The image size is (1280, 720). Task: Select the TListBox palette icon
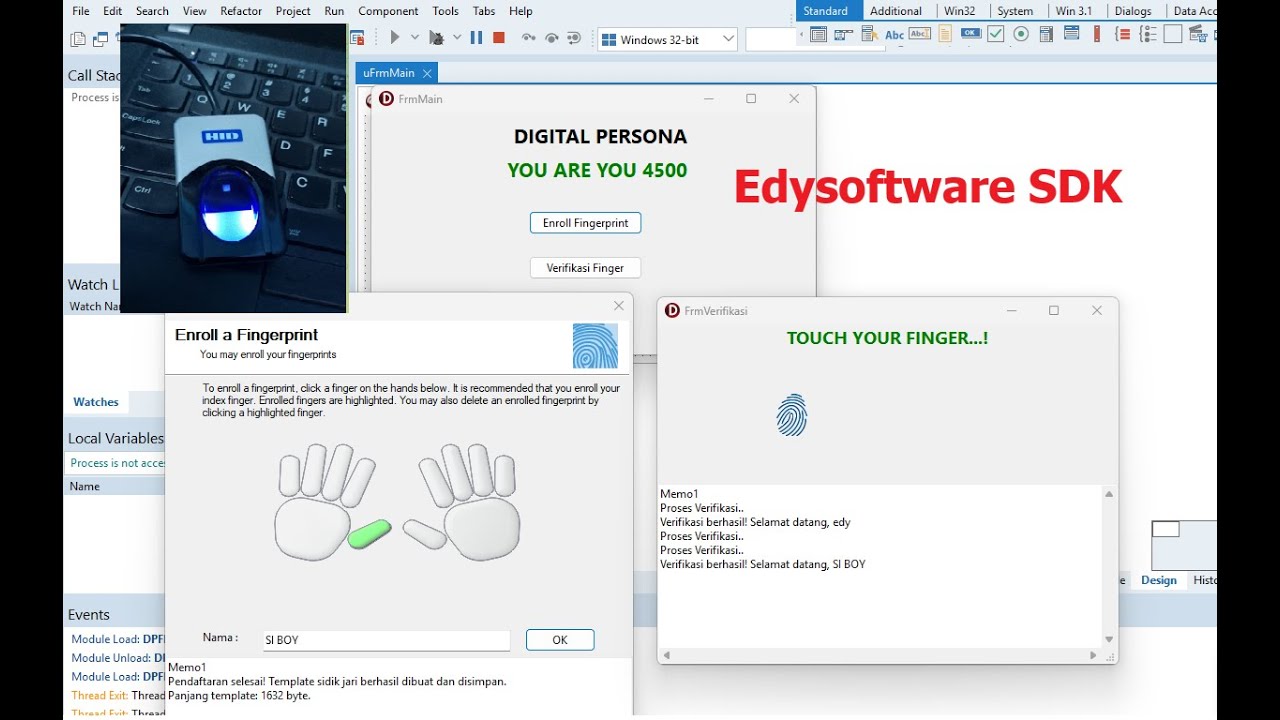(1046, 34)
